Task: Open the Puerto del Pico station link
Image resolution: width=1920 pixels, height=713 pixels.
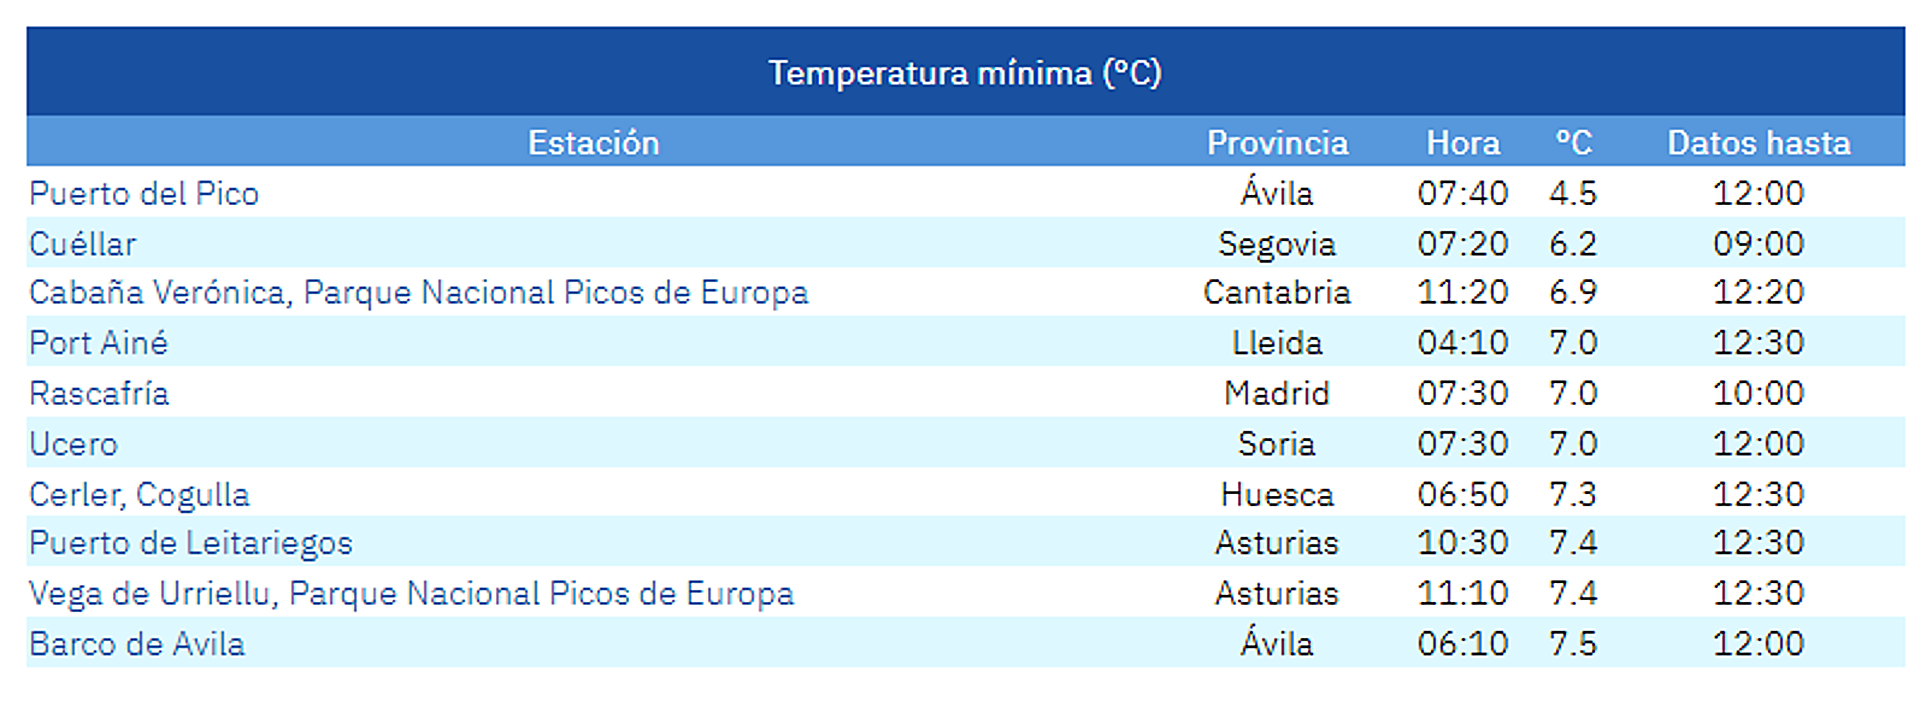Action: coord(144,193)
